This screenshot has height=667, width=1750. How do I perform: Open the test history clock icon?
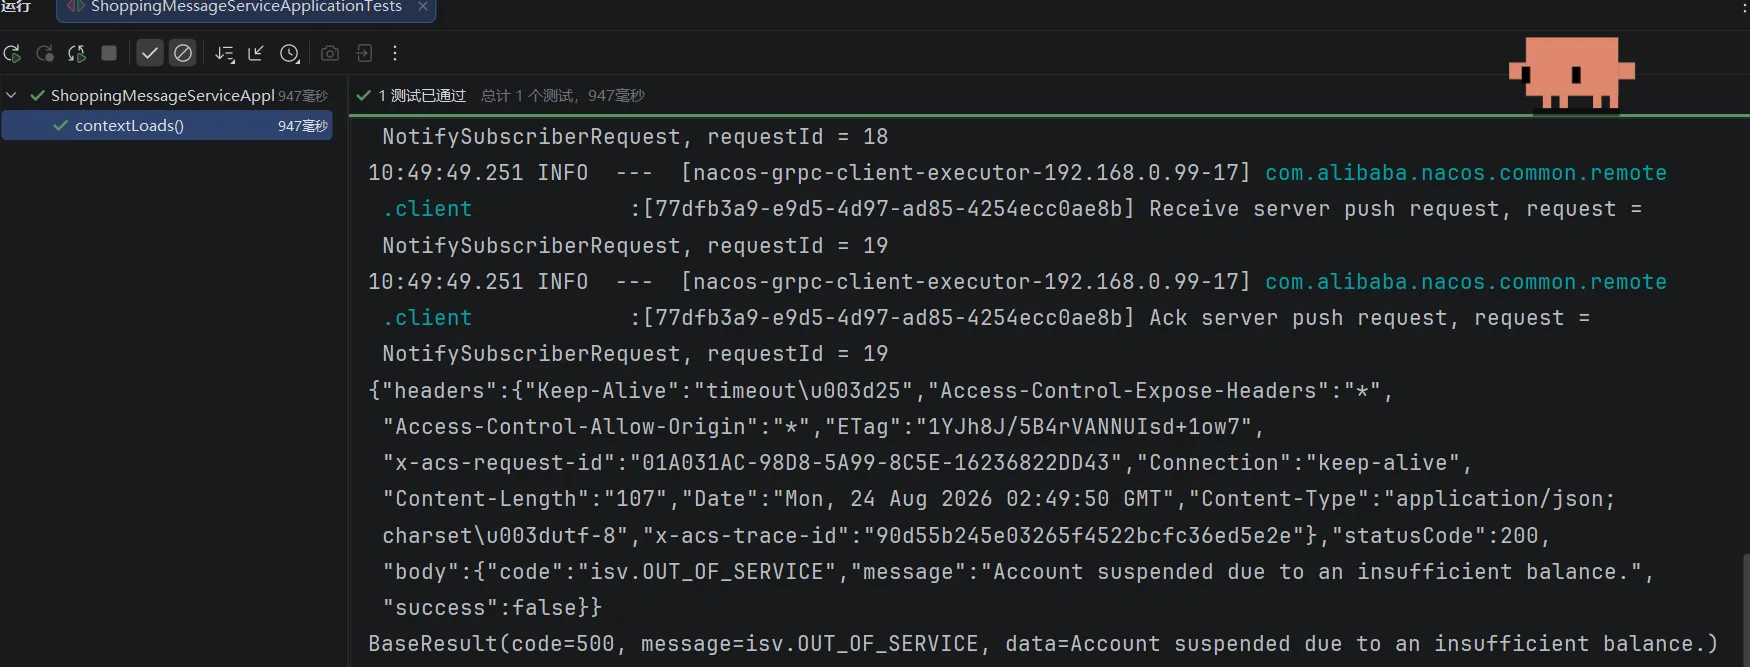(290, 54)
